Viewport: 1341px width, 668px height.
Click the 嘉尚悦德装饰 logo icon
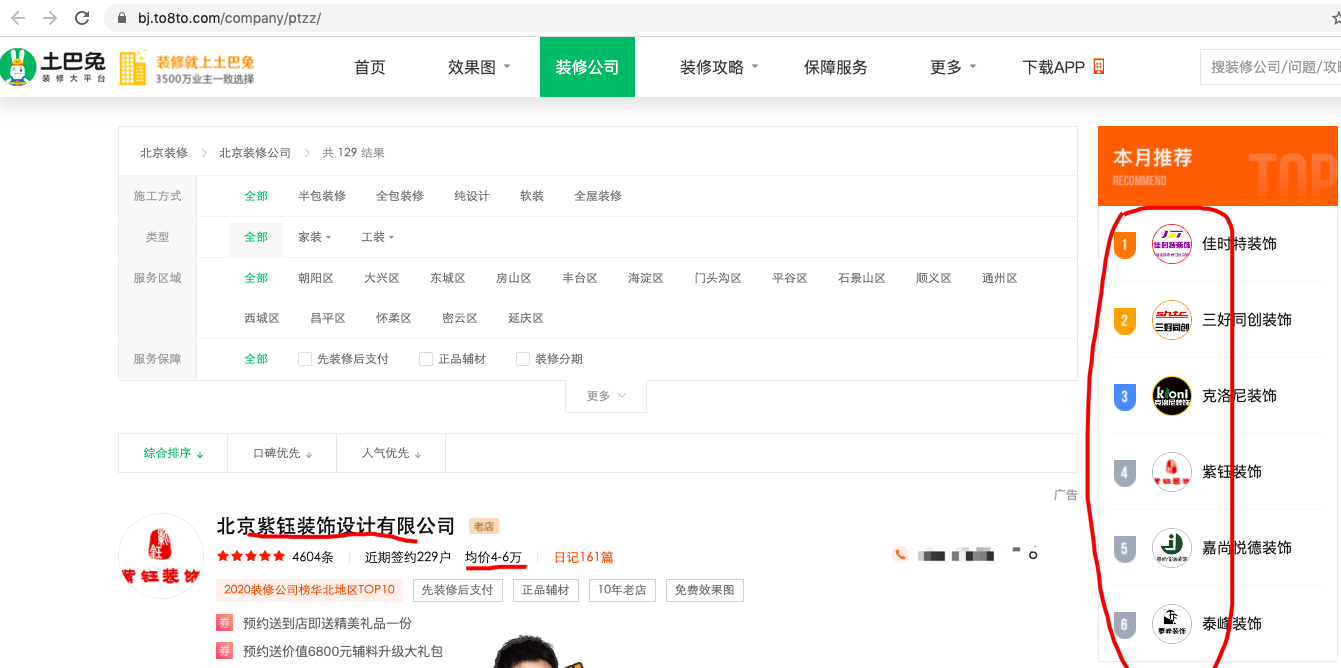point(1171,548)
